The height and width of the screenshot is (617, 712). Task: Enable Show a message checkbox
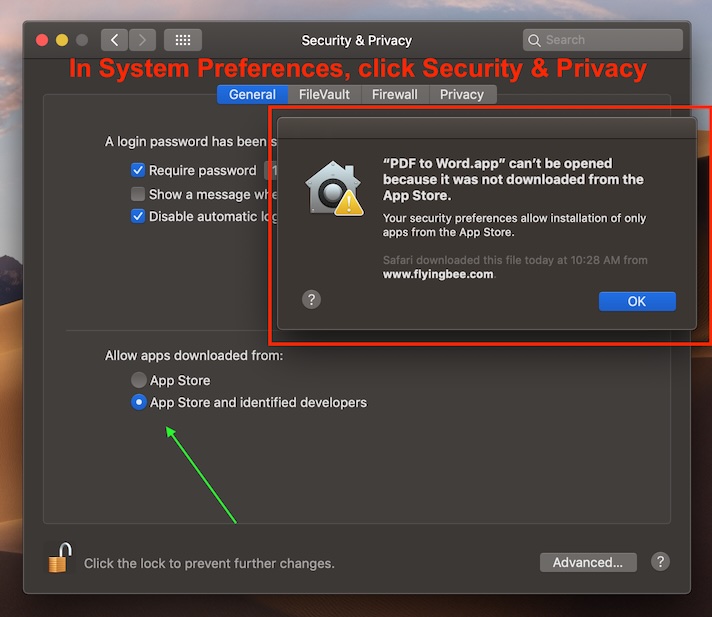139,194
